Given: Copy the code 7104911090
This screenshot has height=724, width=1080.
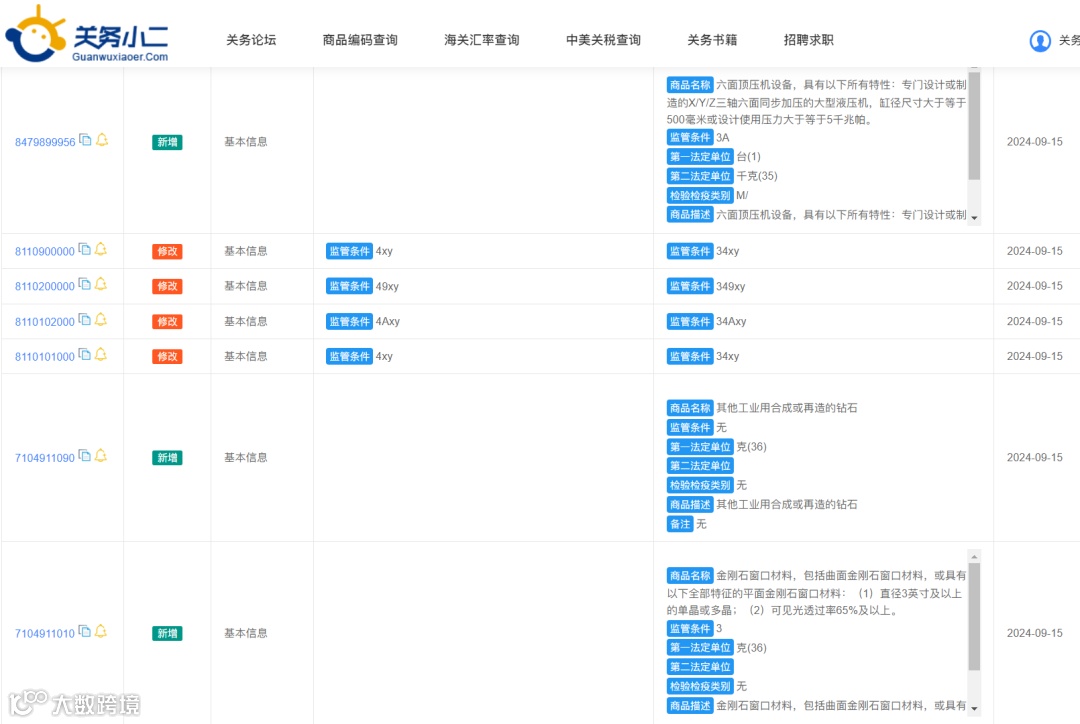Looking at the screenshot, I should (x=85, y=455).
